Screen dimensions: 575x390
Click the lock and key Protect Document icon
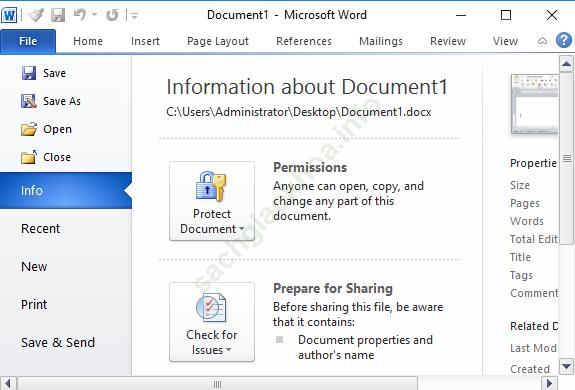211,187
